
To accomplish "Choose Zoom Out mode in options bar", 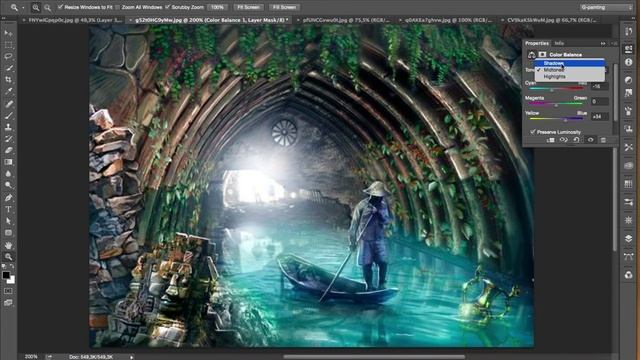I will coord(47,7).
